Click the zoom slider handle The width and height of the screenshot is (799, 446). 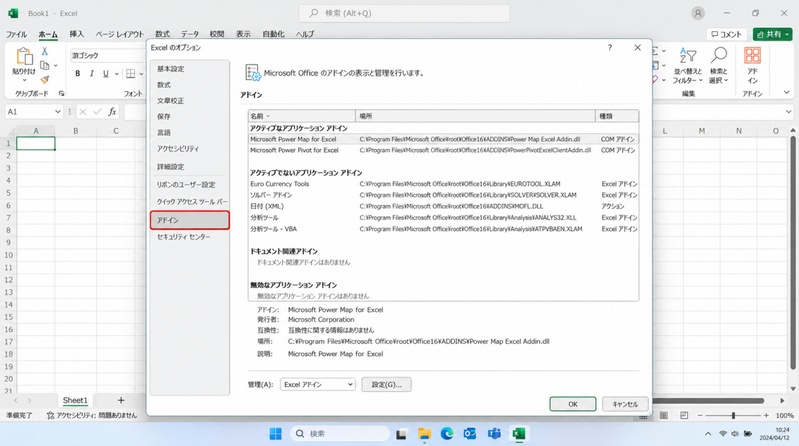[x=733, y=415]
